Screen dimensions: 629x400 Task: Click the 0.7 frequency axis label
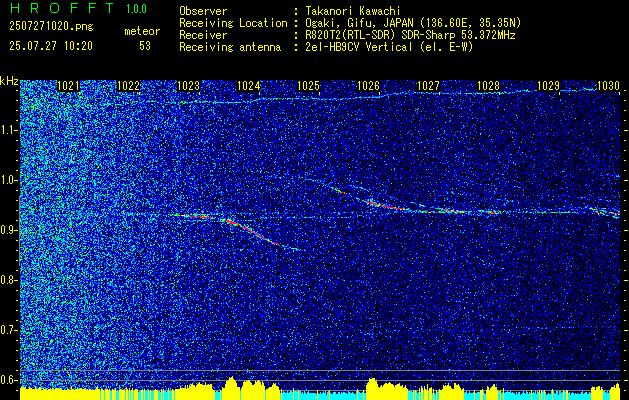[8, 330]
